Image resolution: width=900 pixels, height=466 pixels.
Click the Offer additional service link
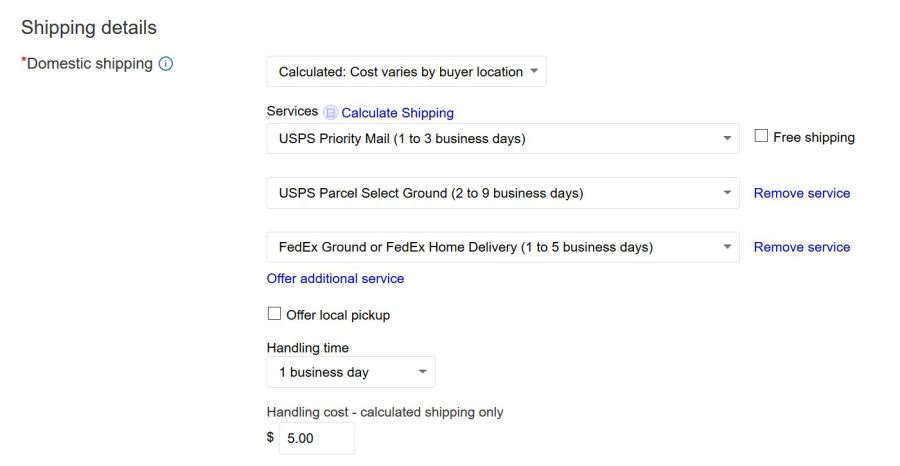click(x=335, y=278)
